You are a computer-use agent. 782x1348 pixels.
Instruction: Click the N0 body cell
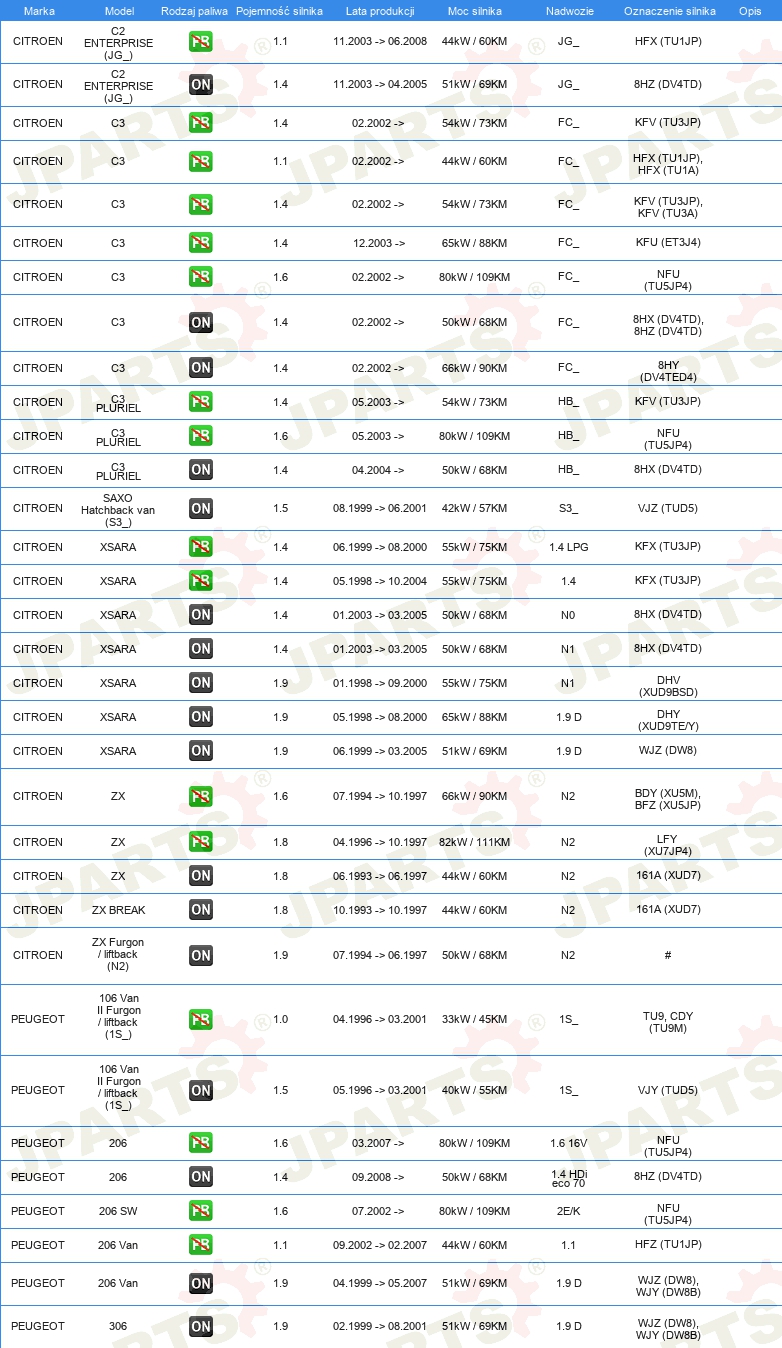click(568, 615)
